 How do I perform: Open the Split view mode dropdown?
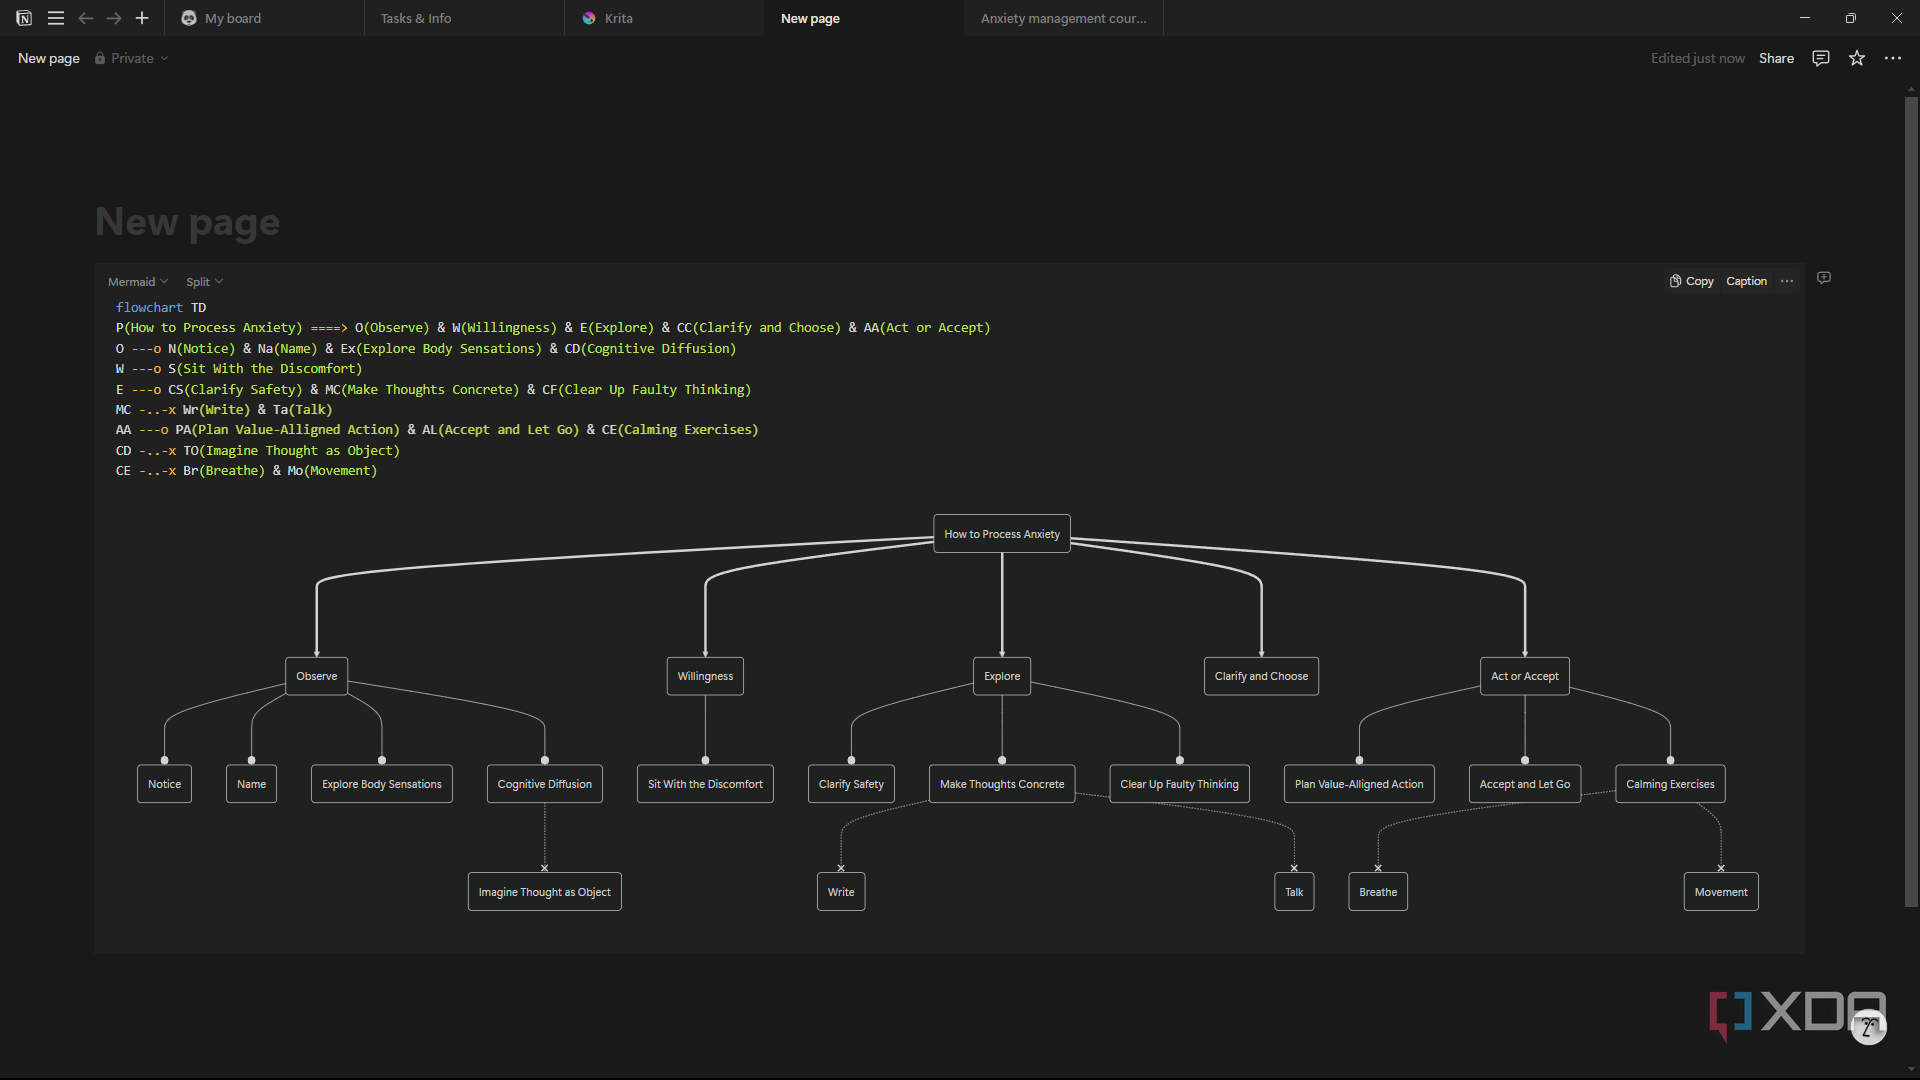coord(204,282)
